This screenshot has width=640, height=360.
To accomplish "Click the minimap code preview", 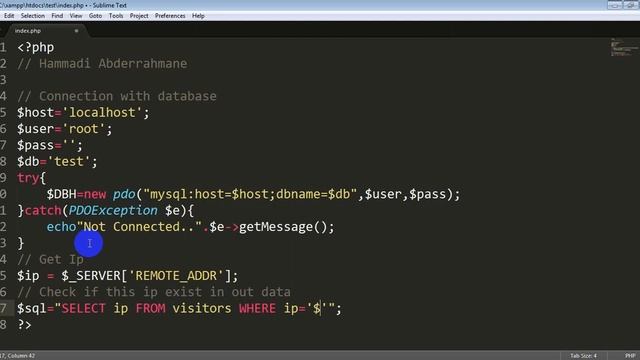I will tap(623, 47).
